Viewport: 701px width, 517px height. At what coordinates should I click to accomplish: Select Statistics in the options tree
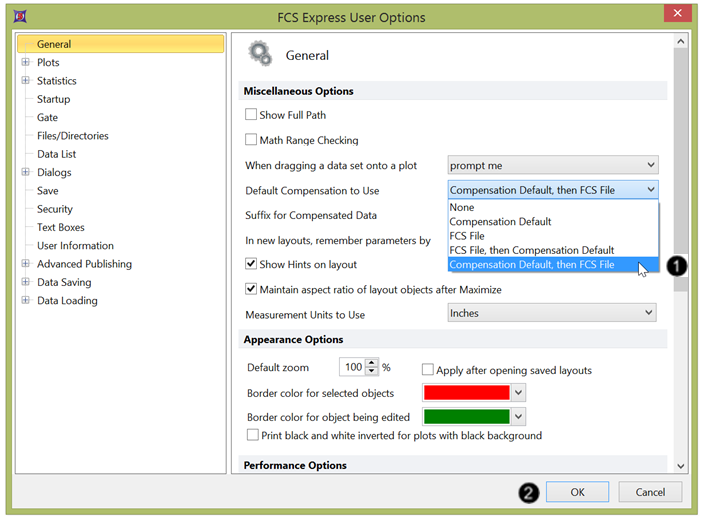(57, 81)
